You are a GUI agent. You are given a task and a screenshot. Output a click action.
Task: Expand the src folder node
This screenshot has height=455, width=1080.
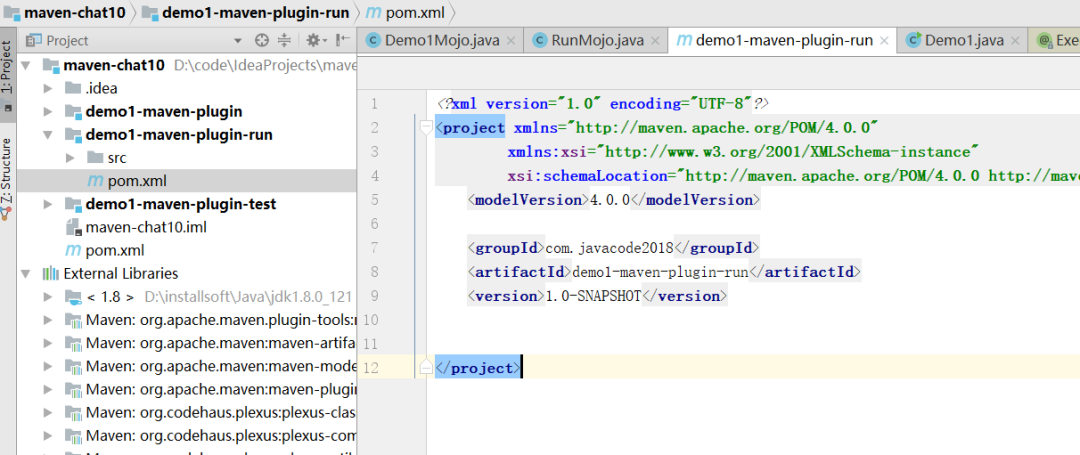click(x=70, y=158)
